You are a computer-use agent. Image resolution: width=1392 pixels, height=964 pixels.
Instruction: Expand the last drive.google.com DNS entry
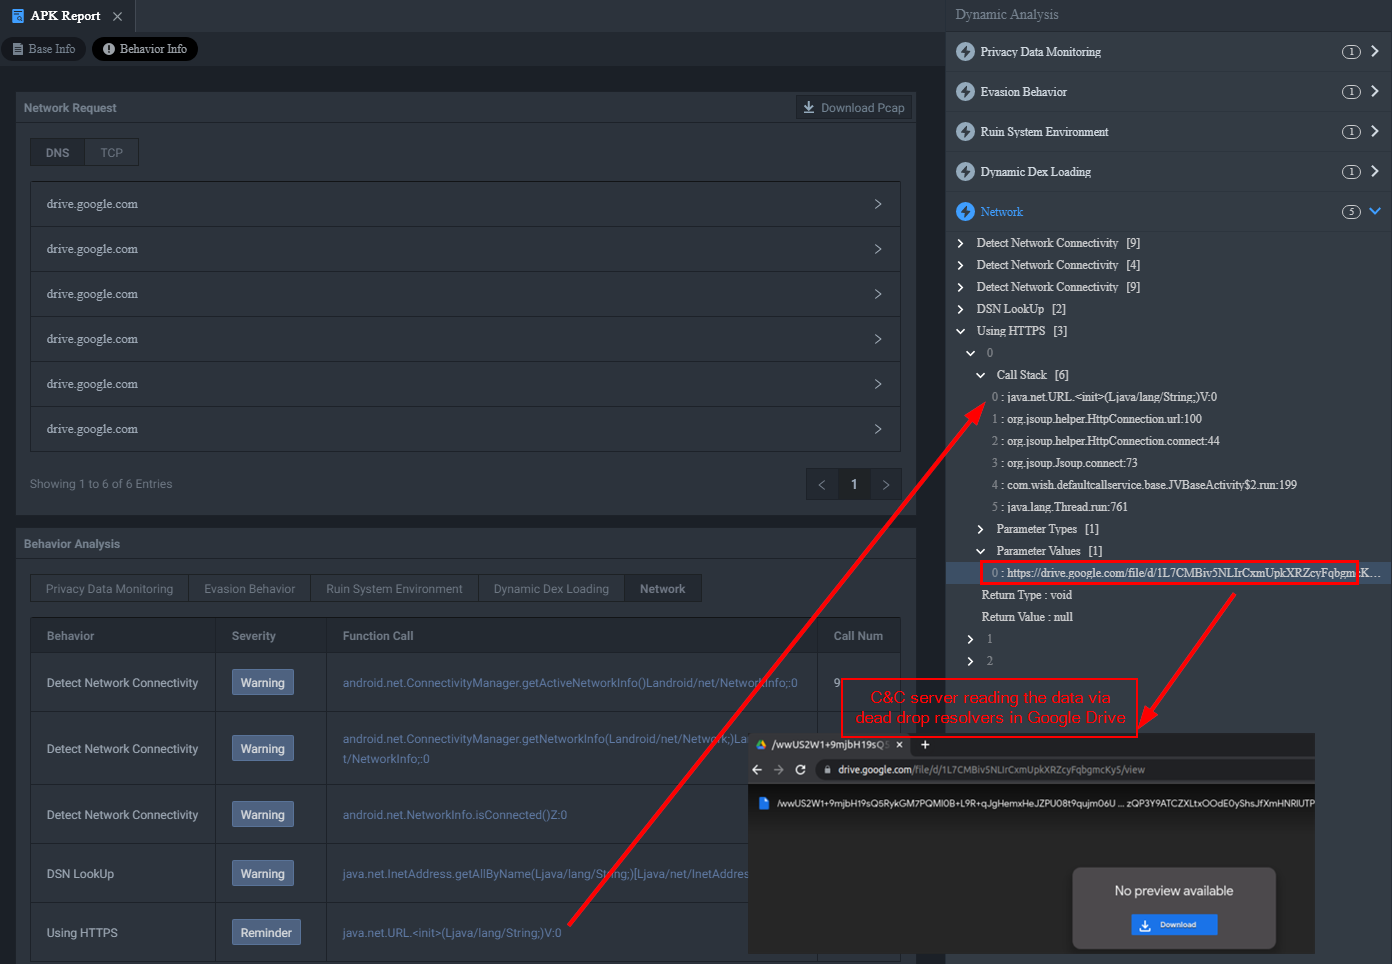click(x=465, y=429)
